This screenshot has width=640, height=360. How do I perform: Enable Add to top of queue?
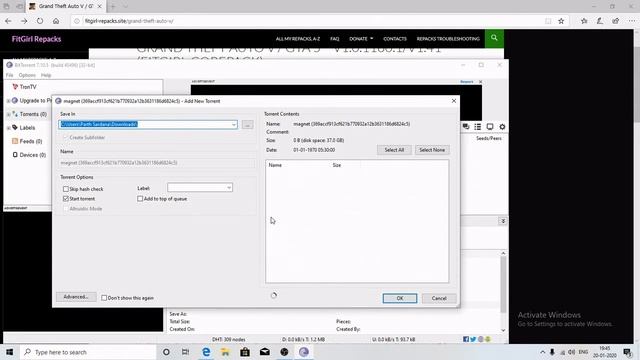(x=140, y=199)
